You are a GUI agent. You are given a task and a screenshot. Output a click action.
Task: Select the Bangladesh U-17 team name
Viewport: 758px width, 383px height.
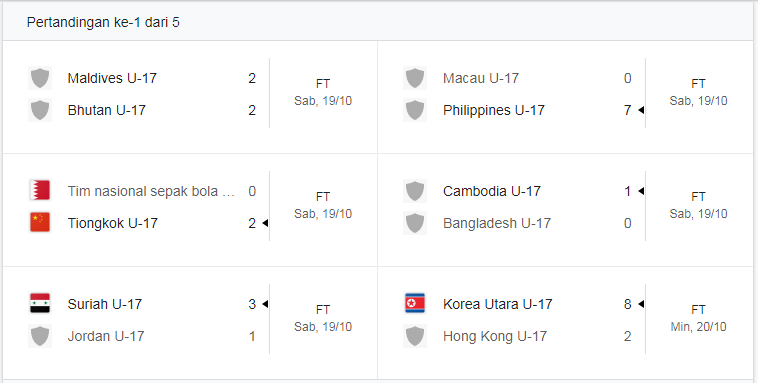497,223
